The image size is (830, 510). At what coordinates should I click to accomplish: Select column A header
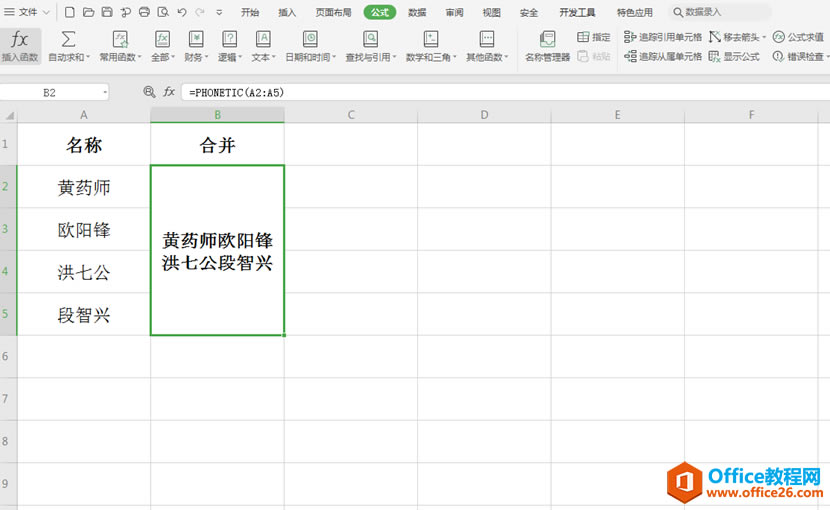[x=84, y=115]
